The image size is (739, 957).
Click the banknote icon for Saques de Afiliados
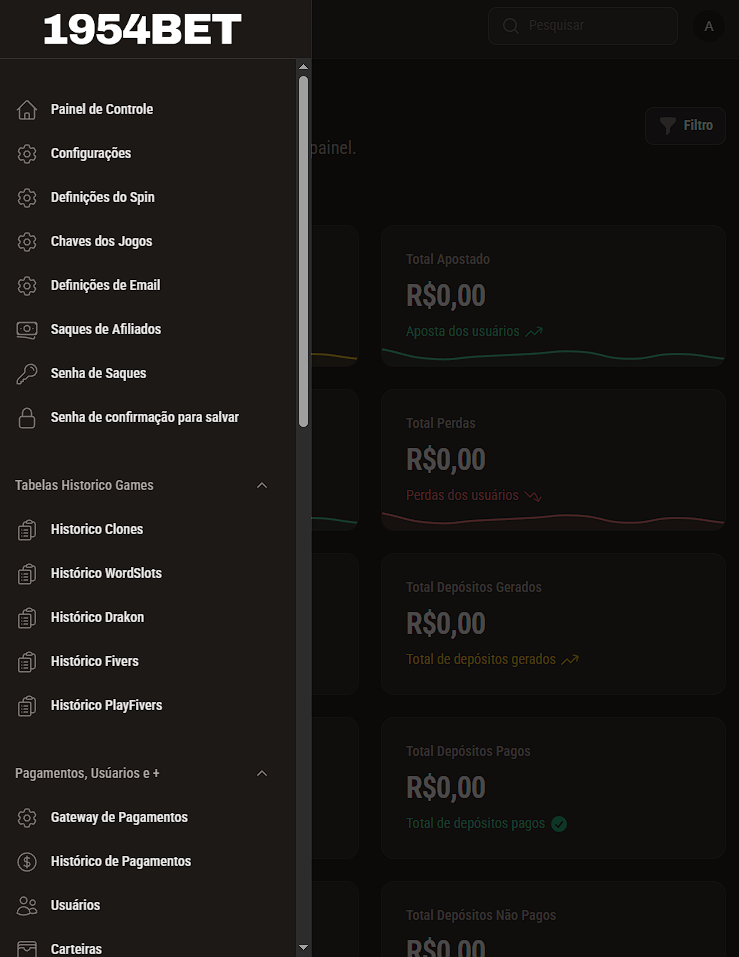[27, 329]
